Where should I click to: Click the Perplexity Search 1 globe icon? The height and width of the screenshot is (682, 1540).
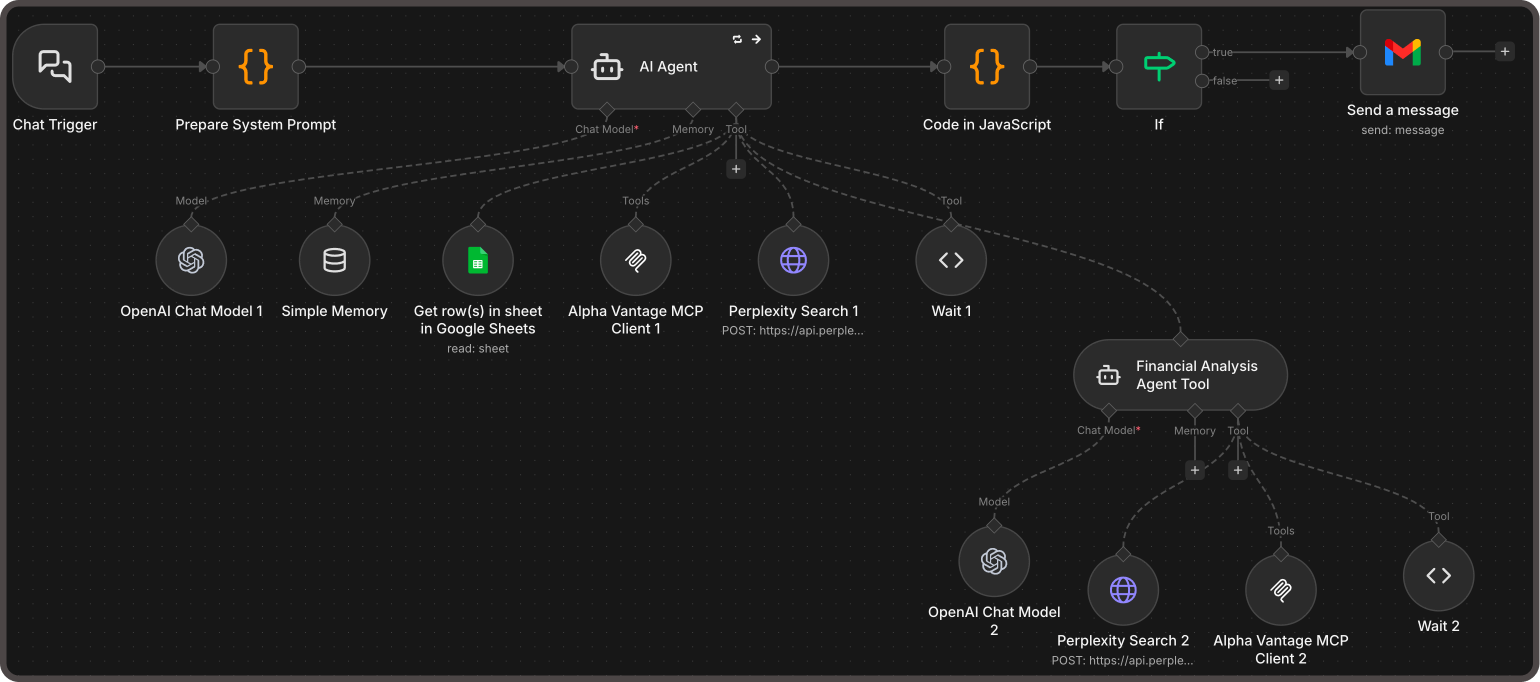pos(793,261)
